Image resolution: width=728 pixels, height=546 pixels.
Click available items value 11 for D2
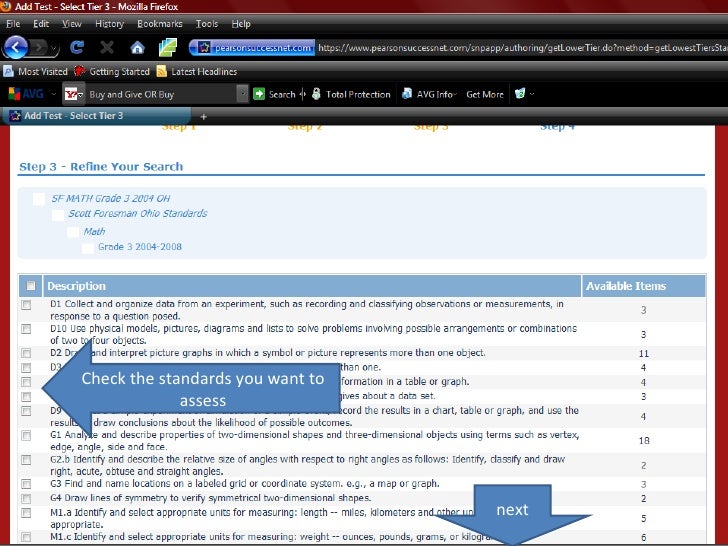coord(644,353)
